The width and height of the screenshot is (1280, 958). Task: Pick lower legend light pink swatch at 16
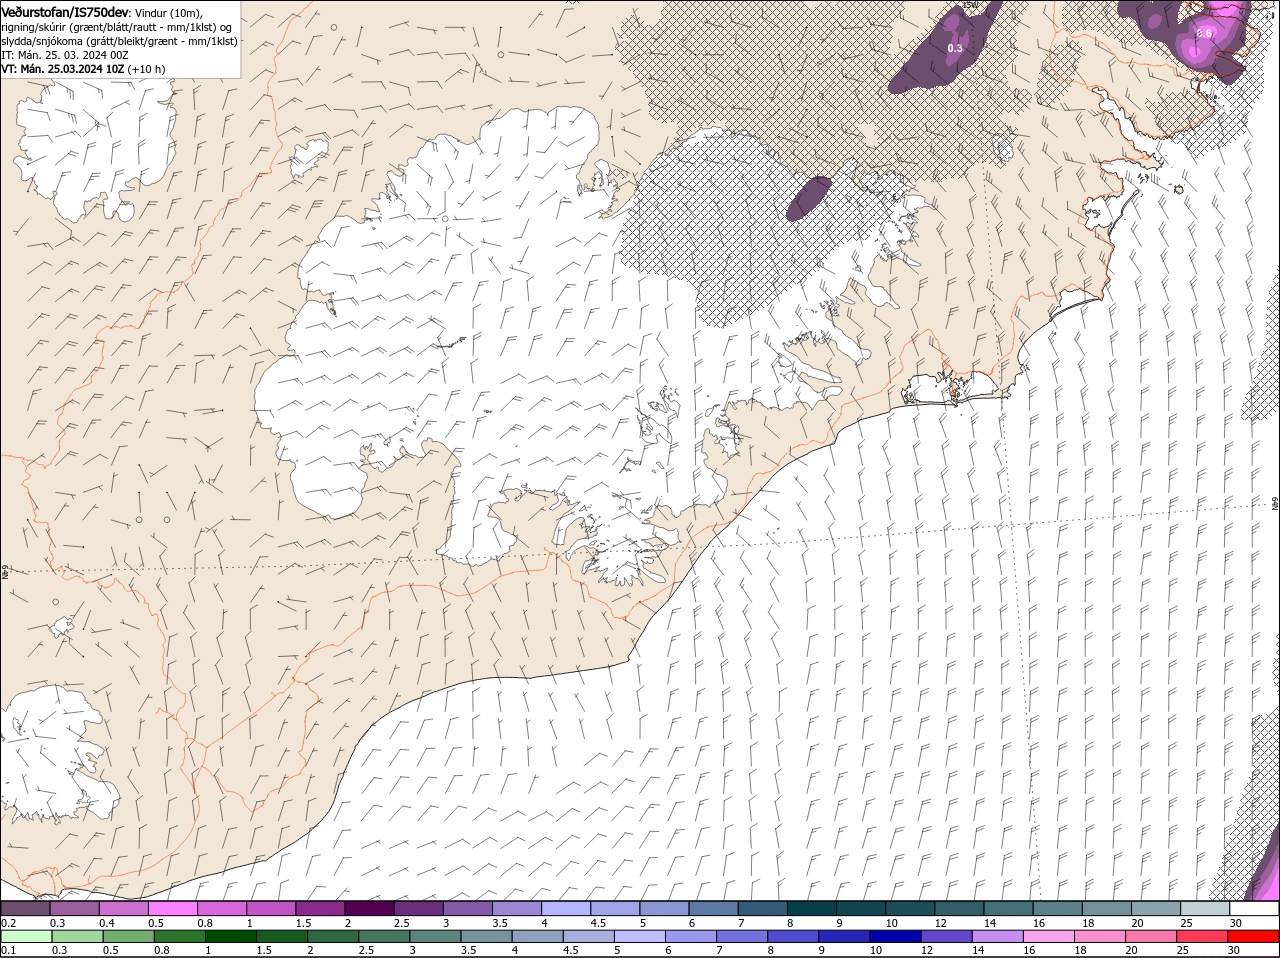[1049, 936]
